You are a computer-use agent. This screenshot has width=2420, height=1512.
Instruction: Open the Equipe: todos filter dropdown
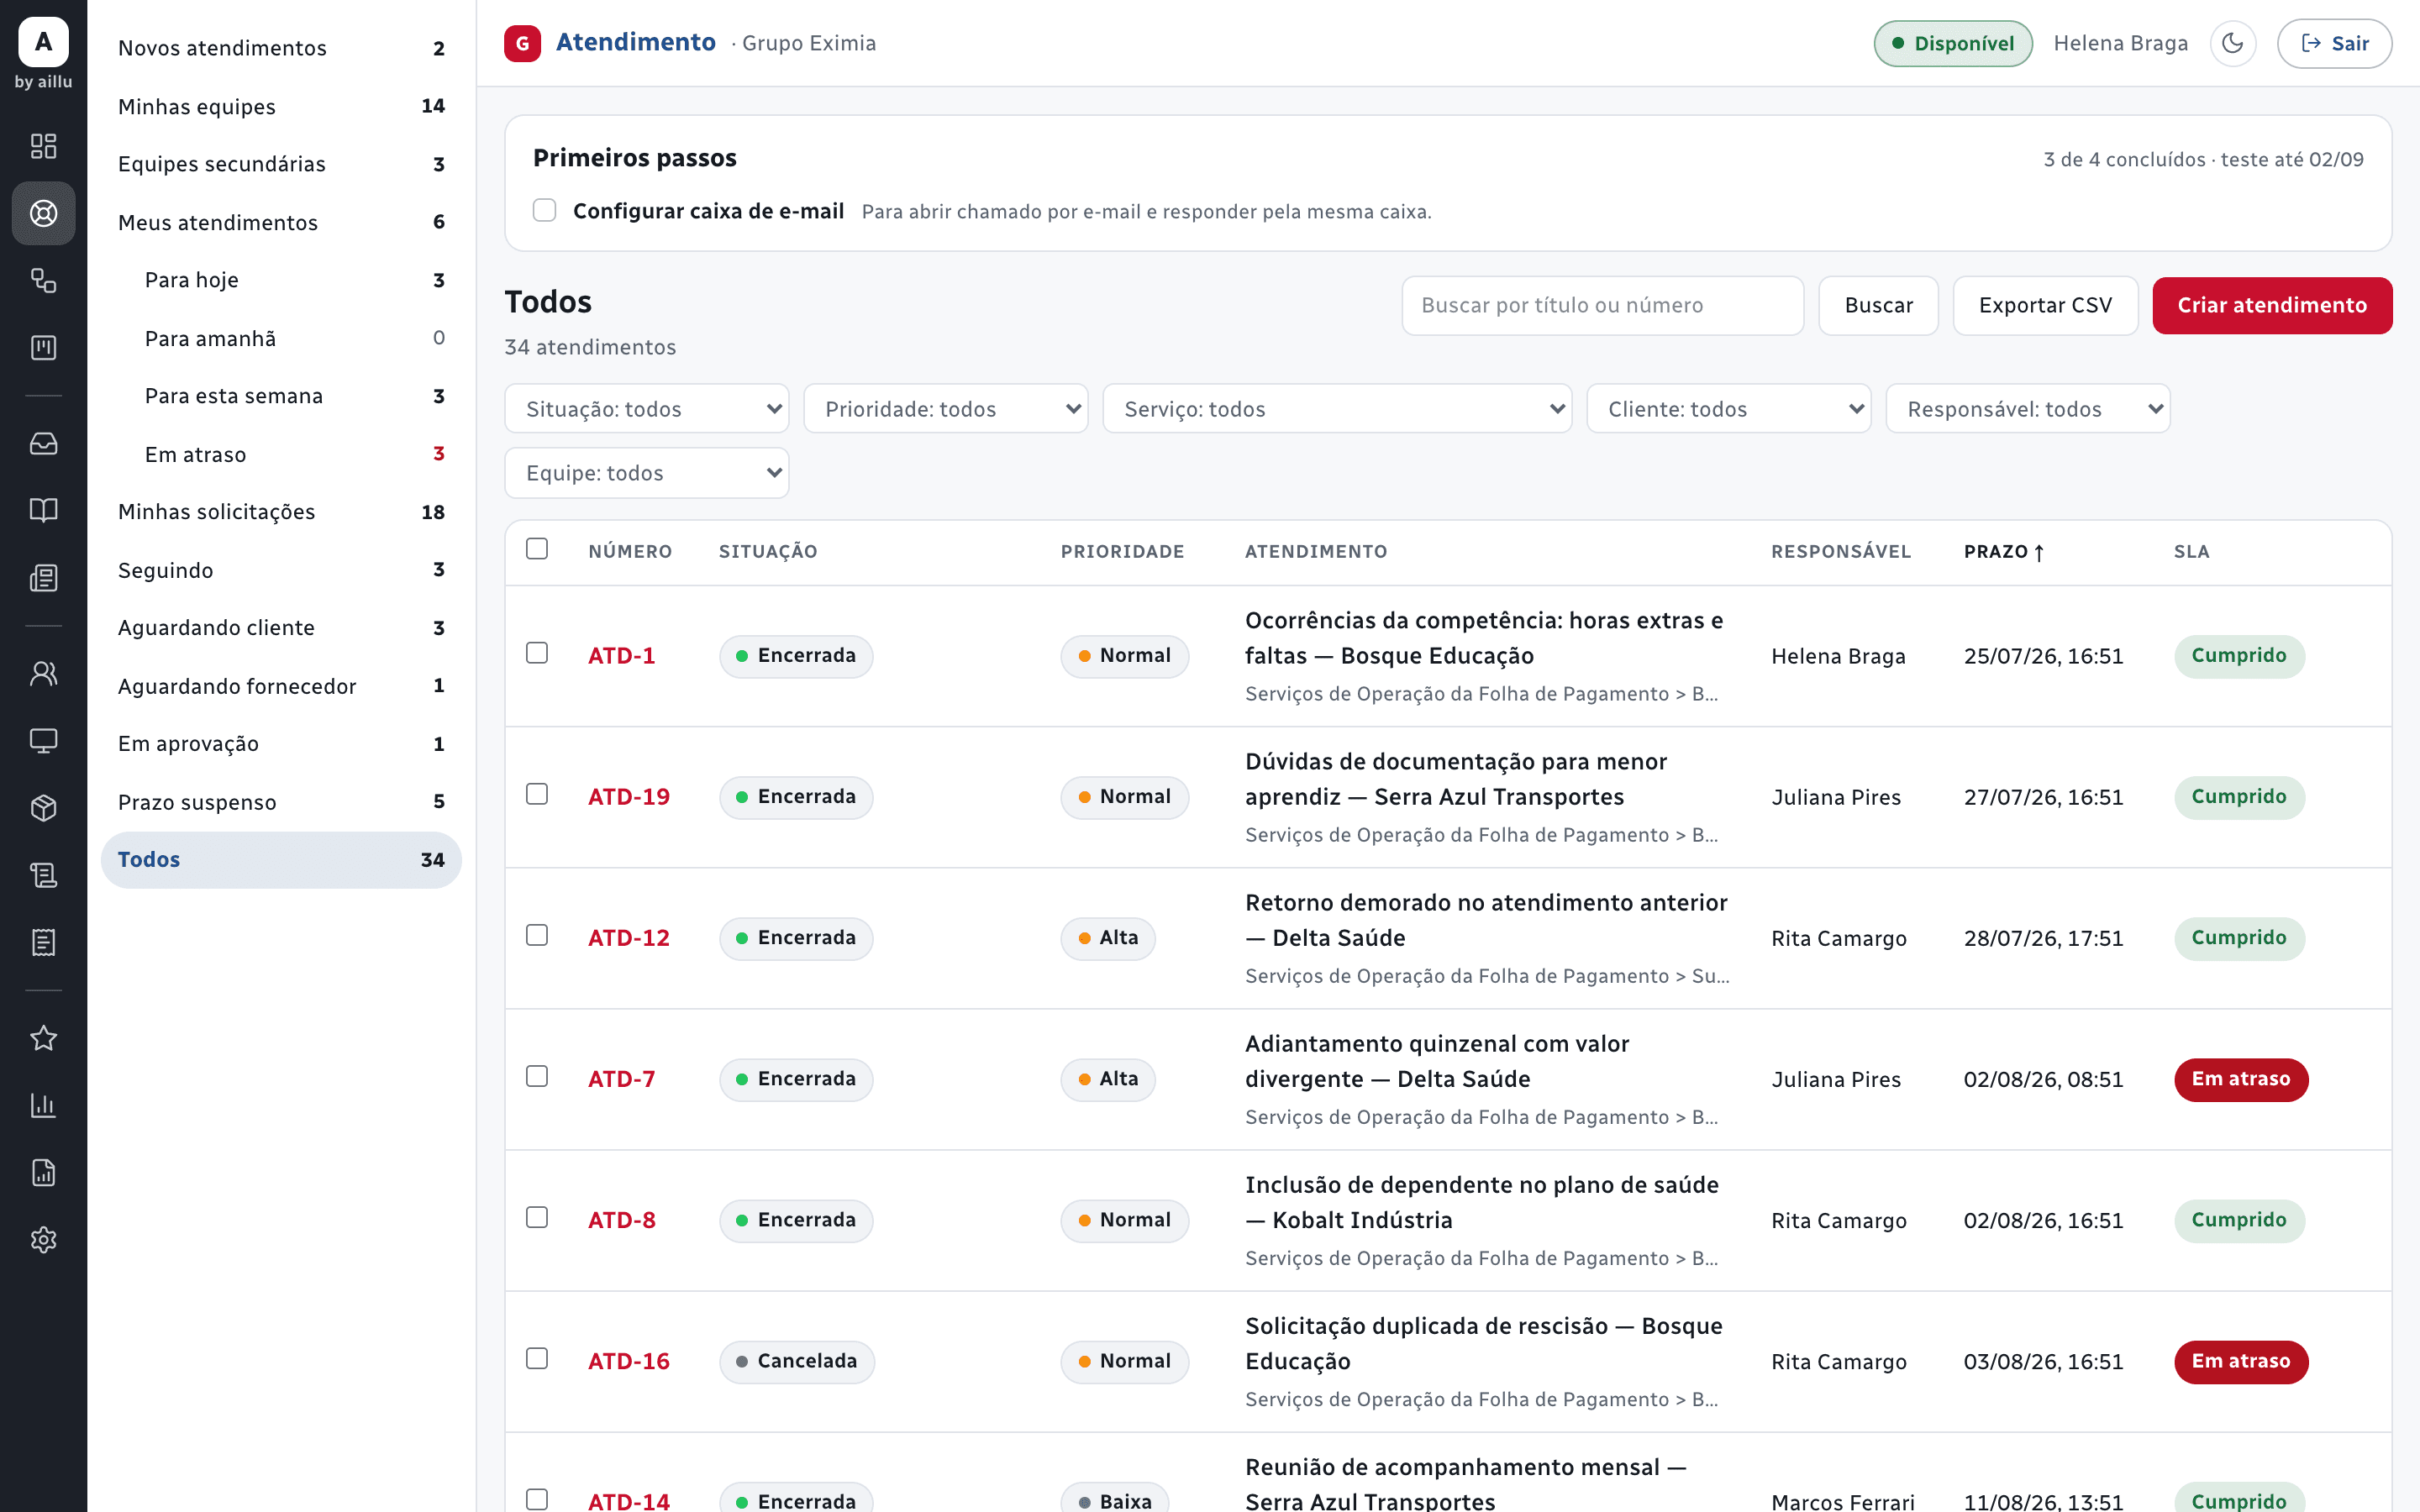click(647, 473)
